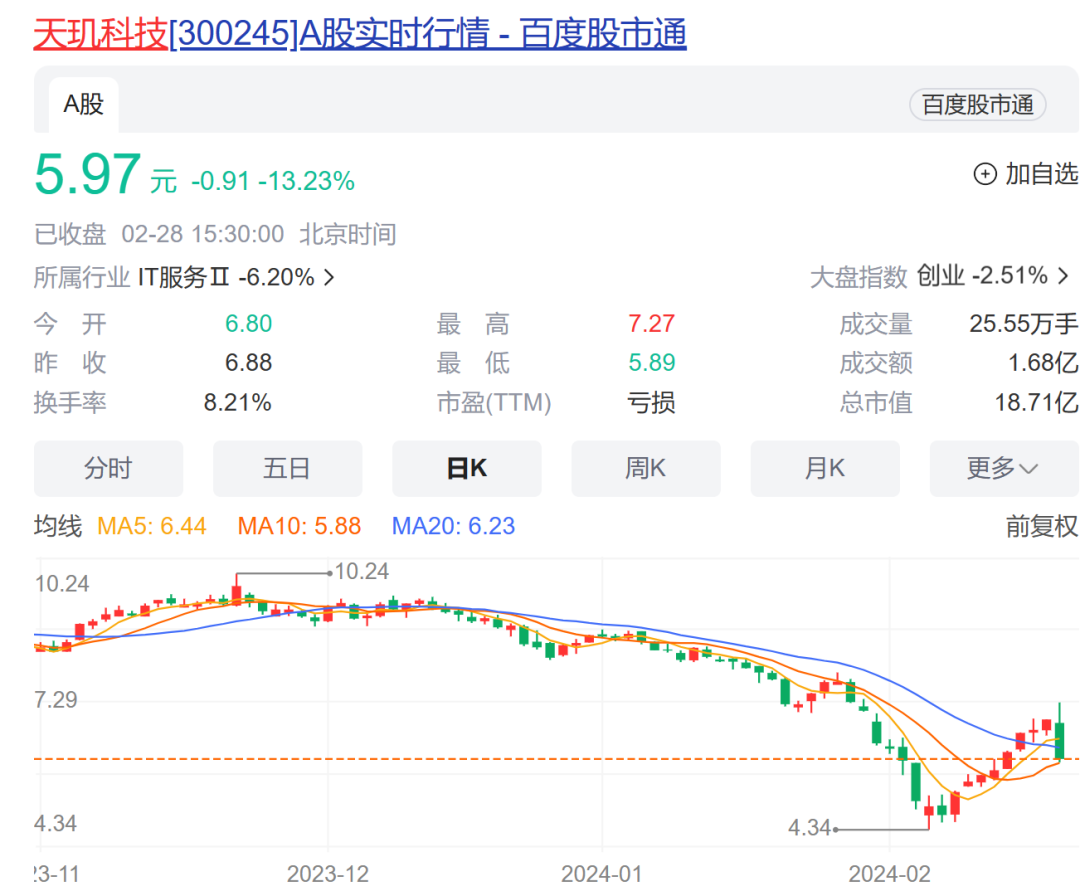Image resolution: width=1080 pixels, height=891 pixels.
Task: Click the 均线 label
Action: point(58,527)
